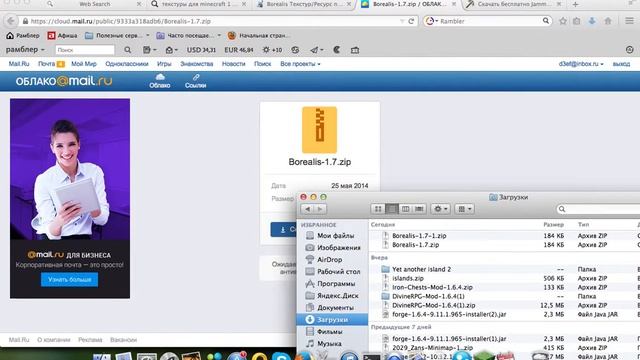Click the yellow zip archive icon
640x360 pixels.
[x=320, y=130]
